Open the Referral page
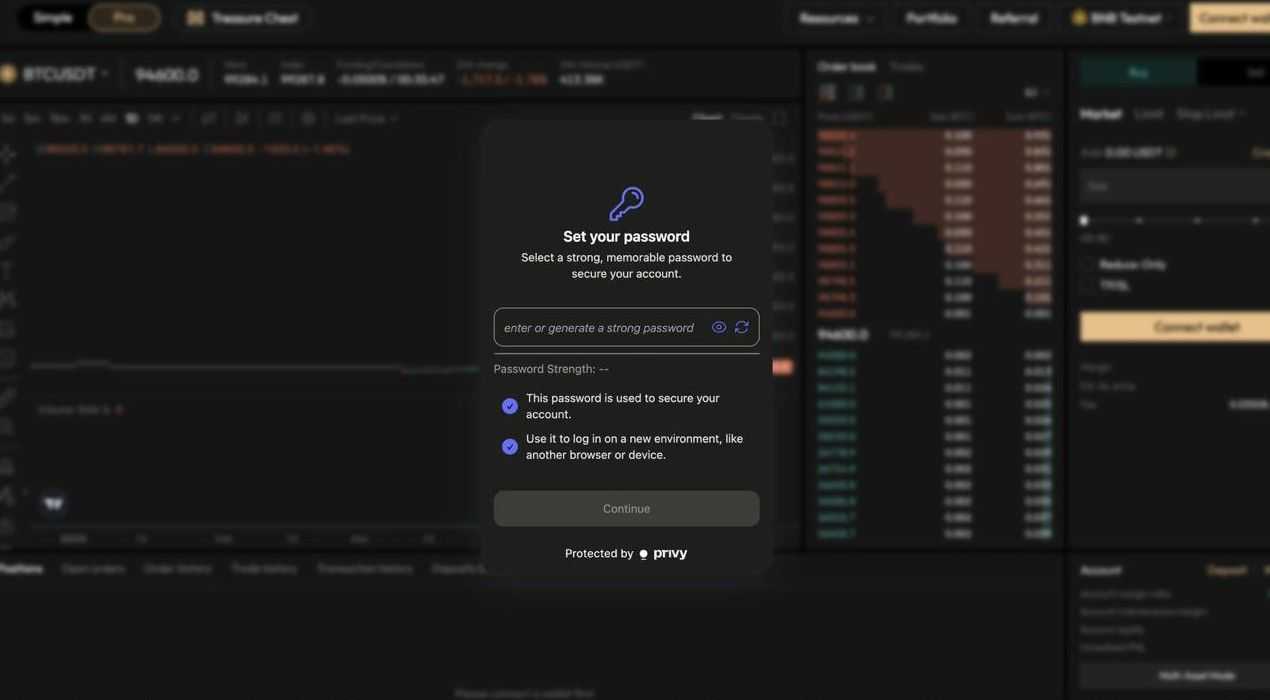The width and height of the screenshot is (1270, 700). pyautogui.click(x=1014, y=18)
